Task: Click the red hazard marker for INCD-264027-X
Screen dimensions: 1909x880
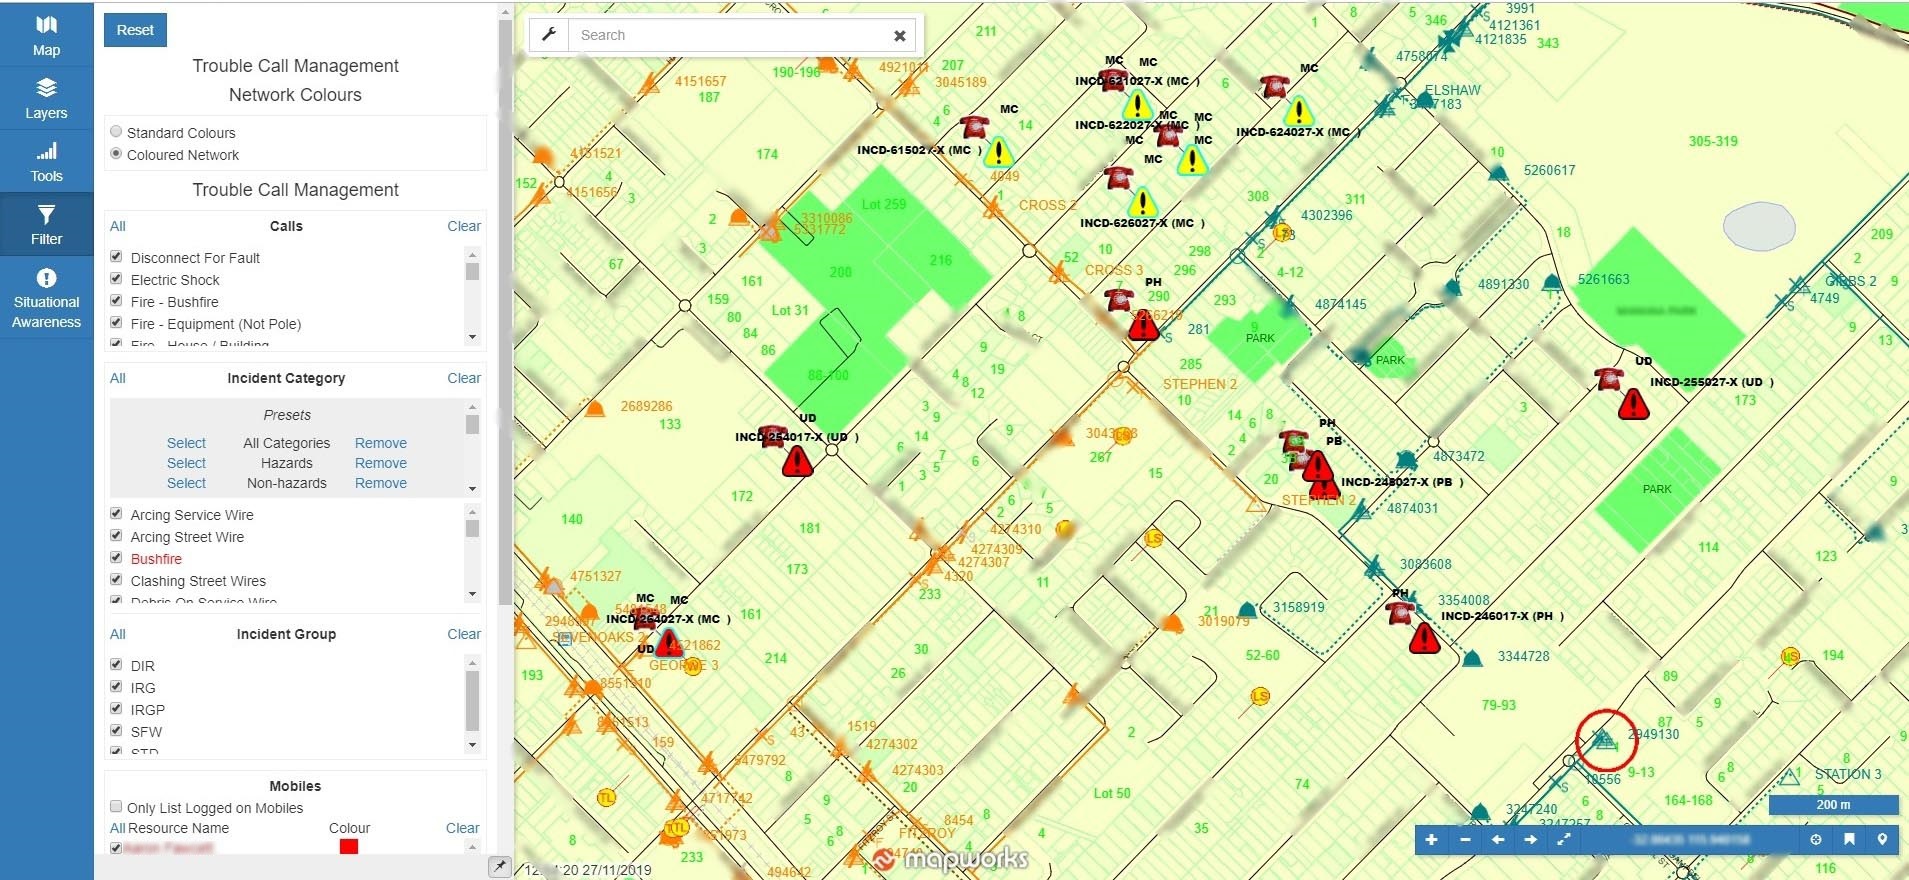Action: point(669,642)
